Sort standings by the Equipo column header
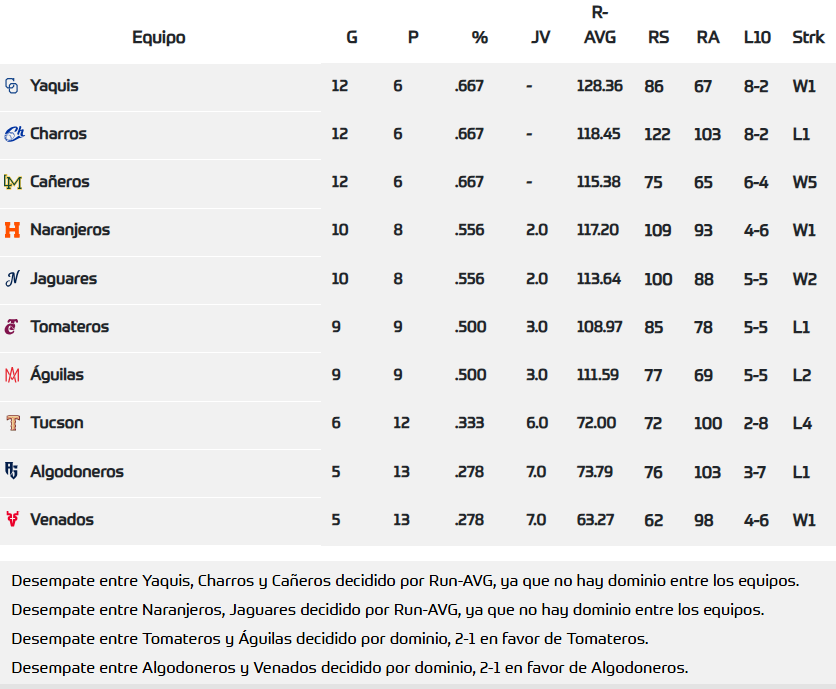836x689 pixels. [159, 38]
